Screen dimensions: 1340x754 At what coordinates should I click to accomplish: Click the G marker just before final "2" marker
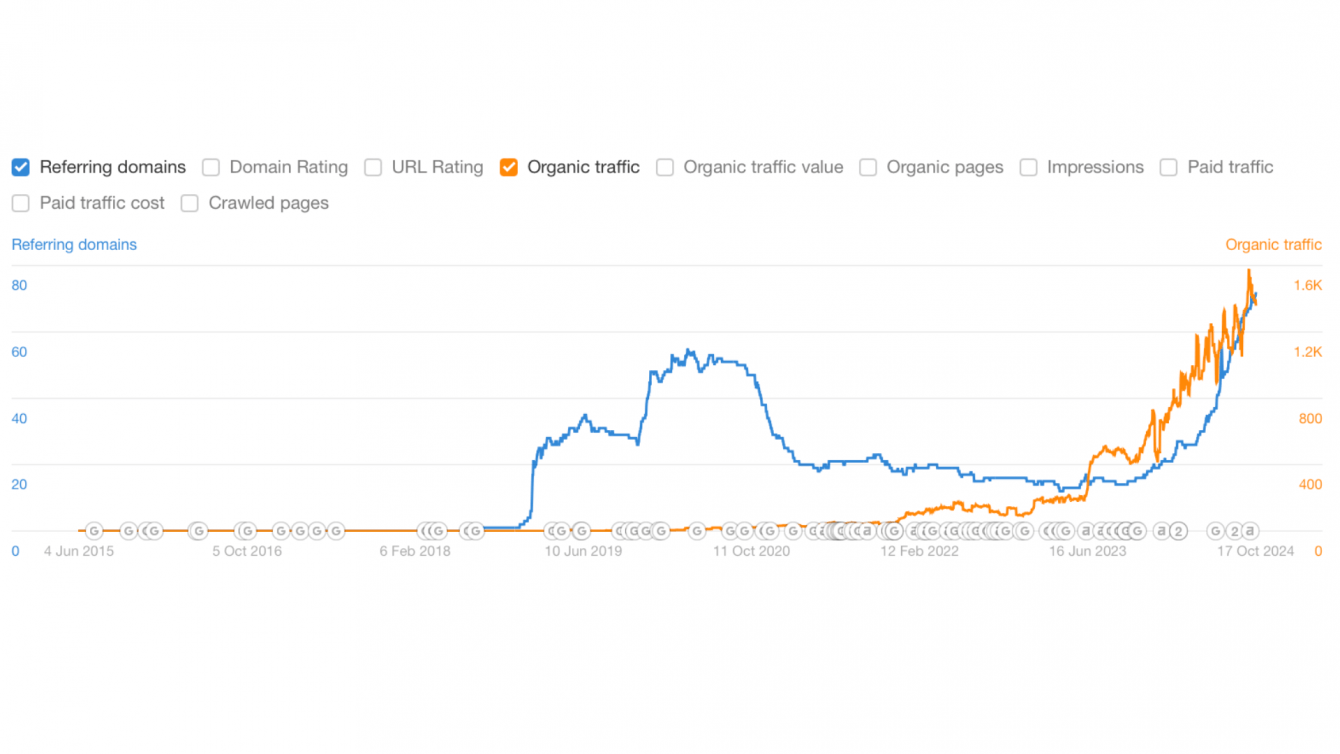click(1215, 531)
